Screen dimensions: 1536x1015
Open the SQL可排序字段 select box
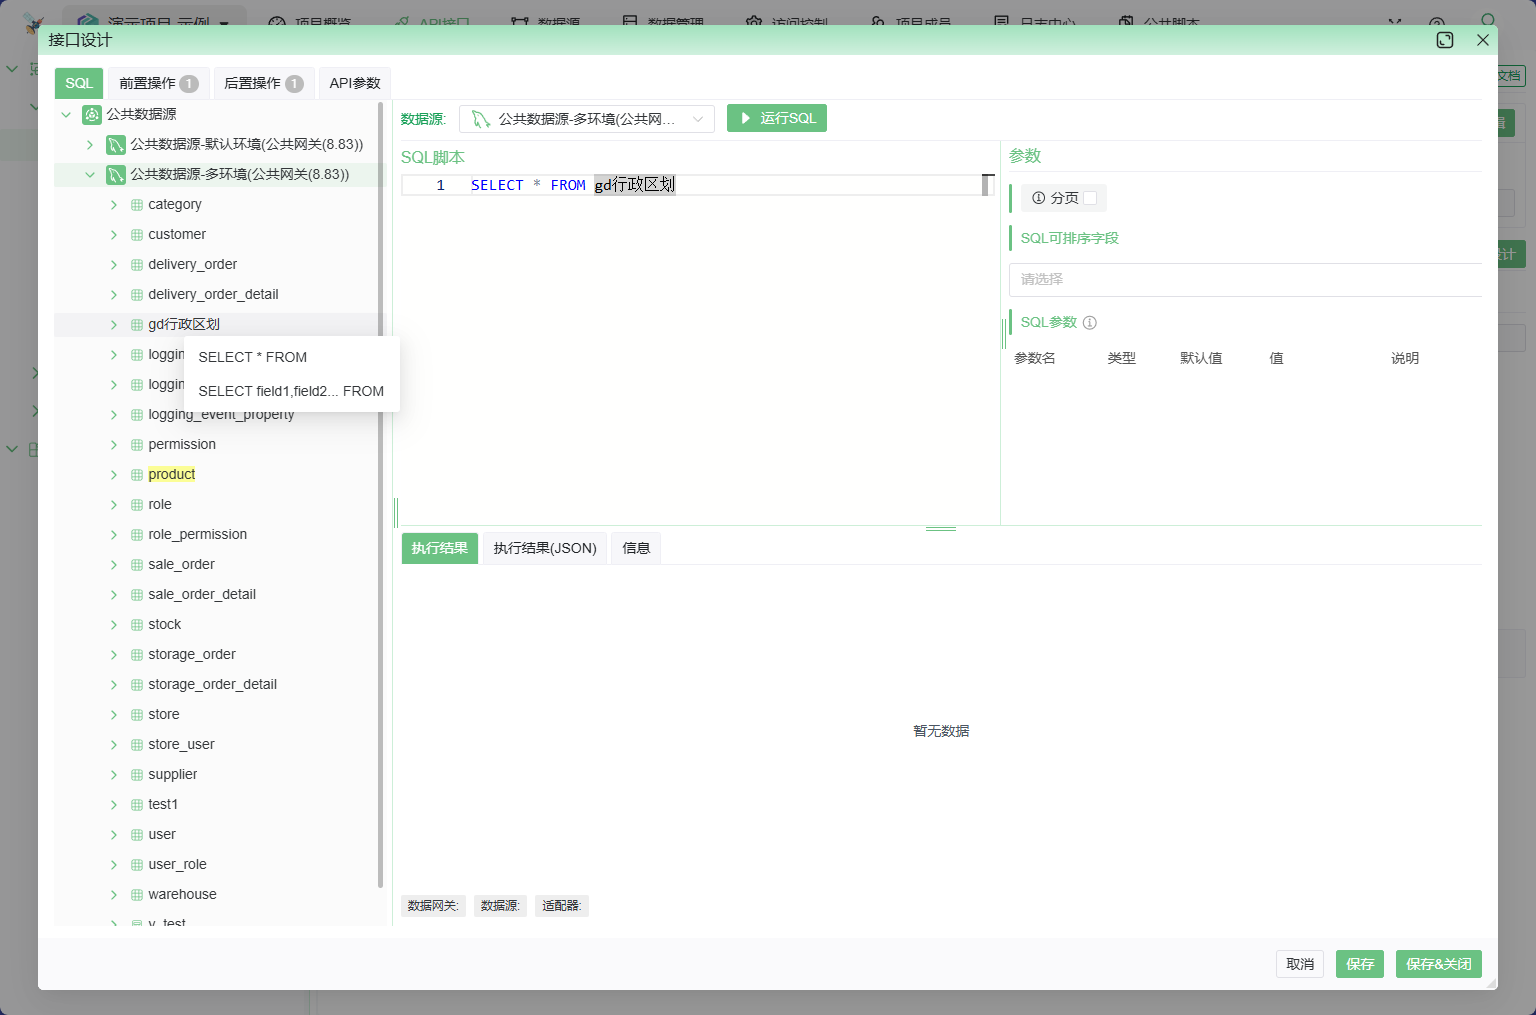point(1245,280)
